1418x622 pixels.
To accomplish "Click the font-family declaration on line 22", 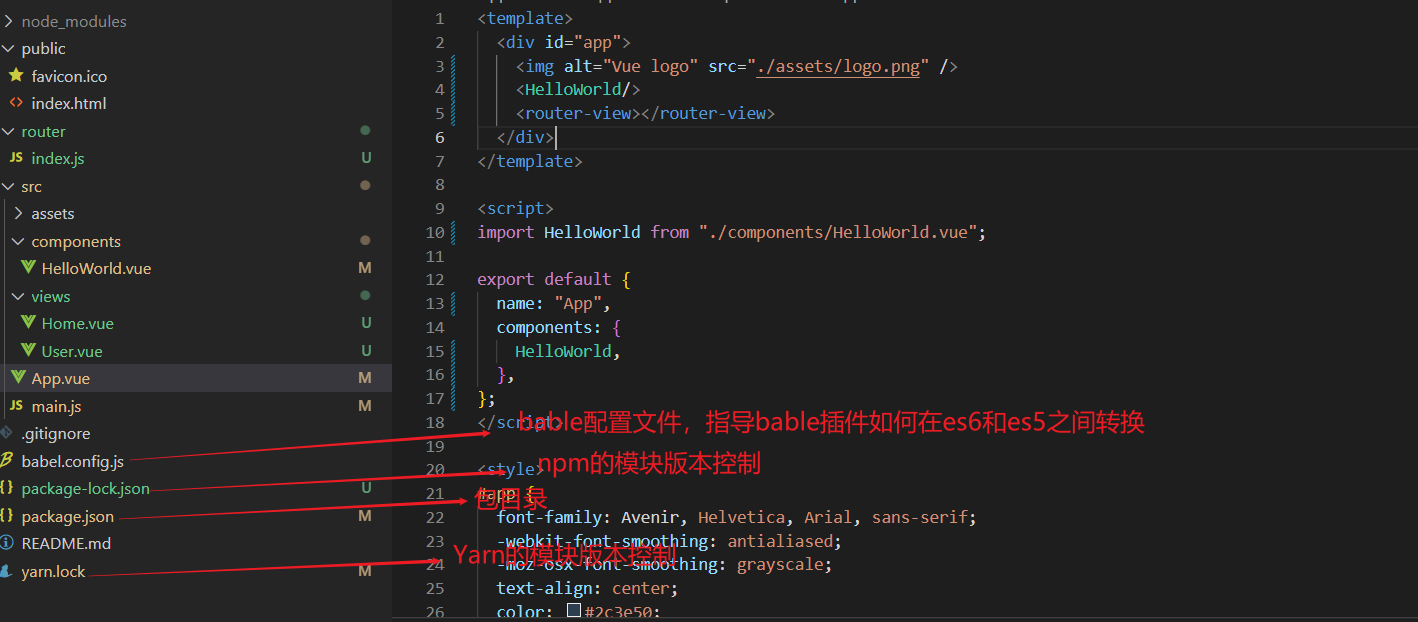I will tap(736, 517).
